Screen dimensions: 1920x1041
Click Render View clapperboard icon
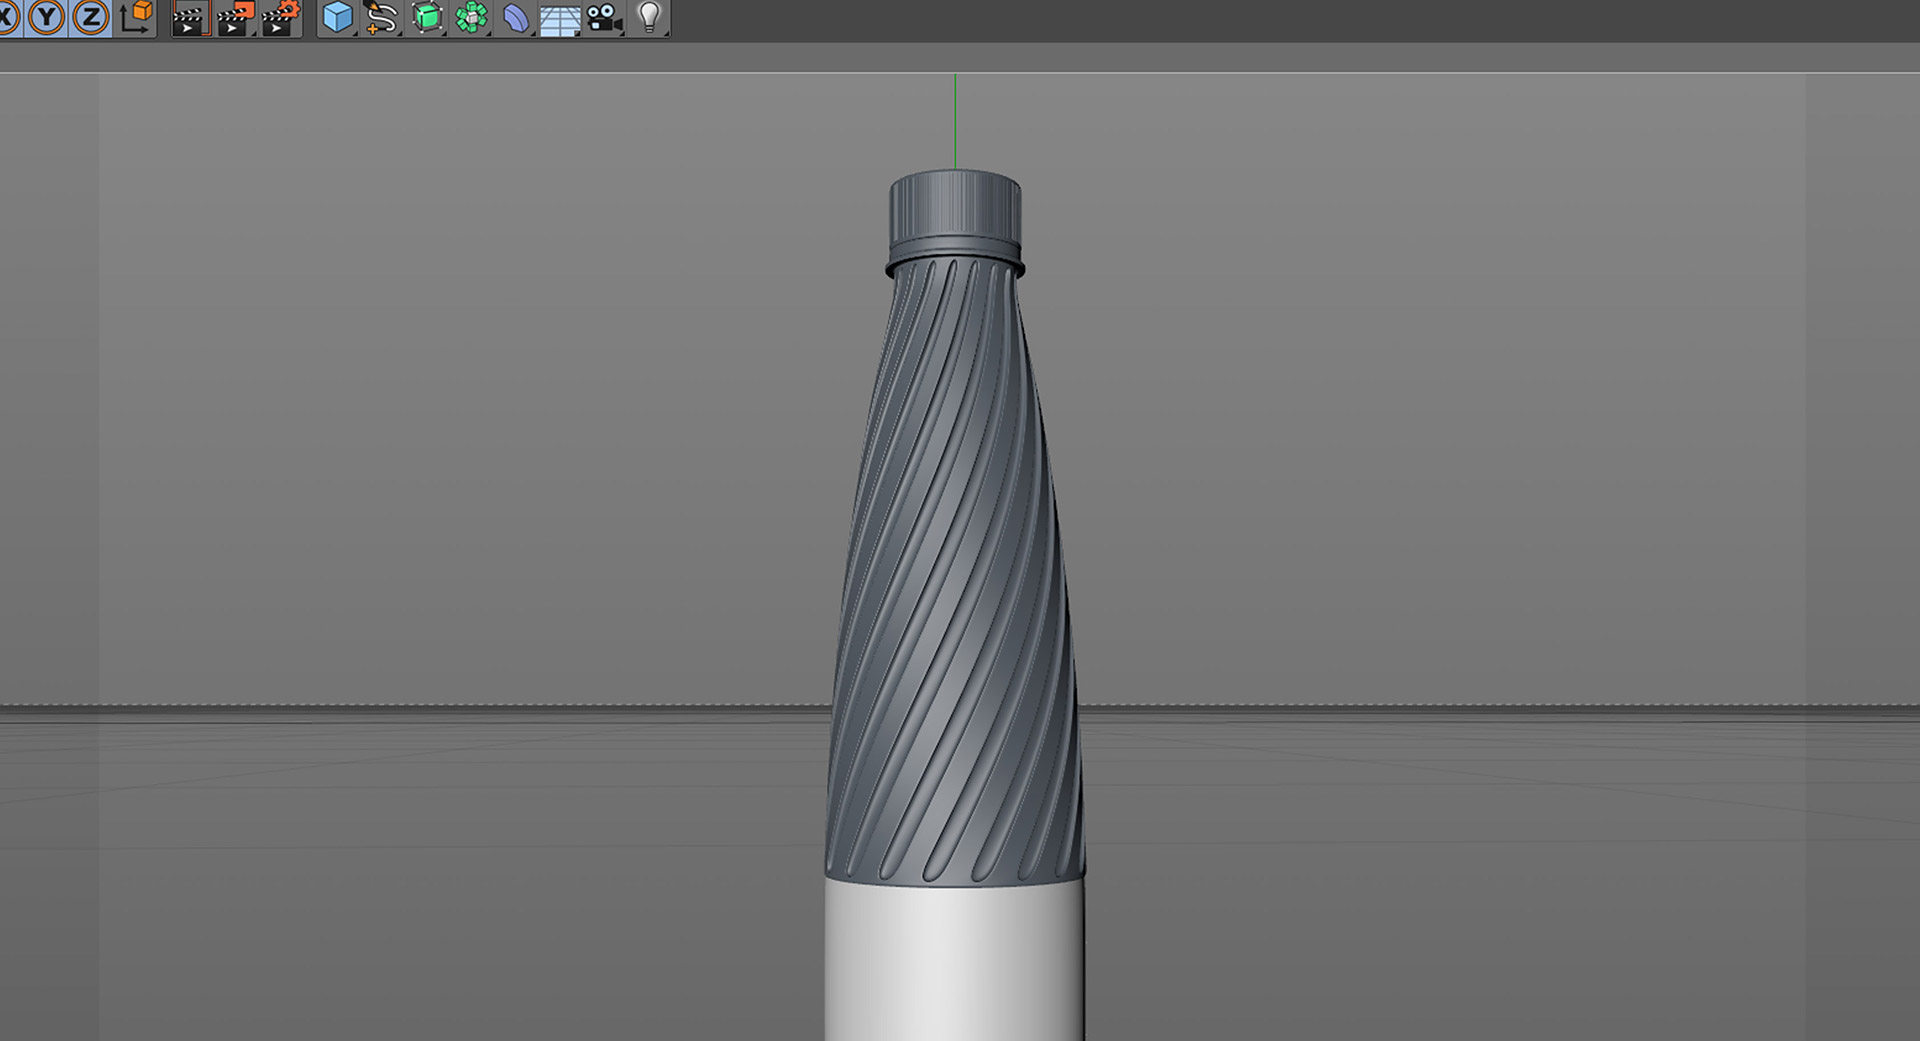pyautogui.click(x=188, y=18)
